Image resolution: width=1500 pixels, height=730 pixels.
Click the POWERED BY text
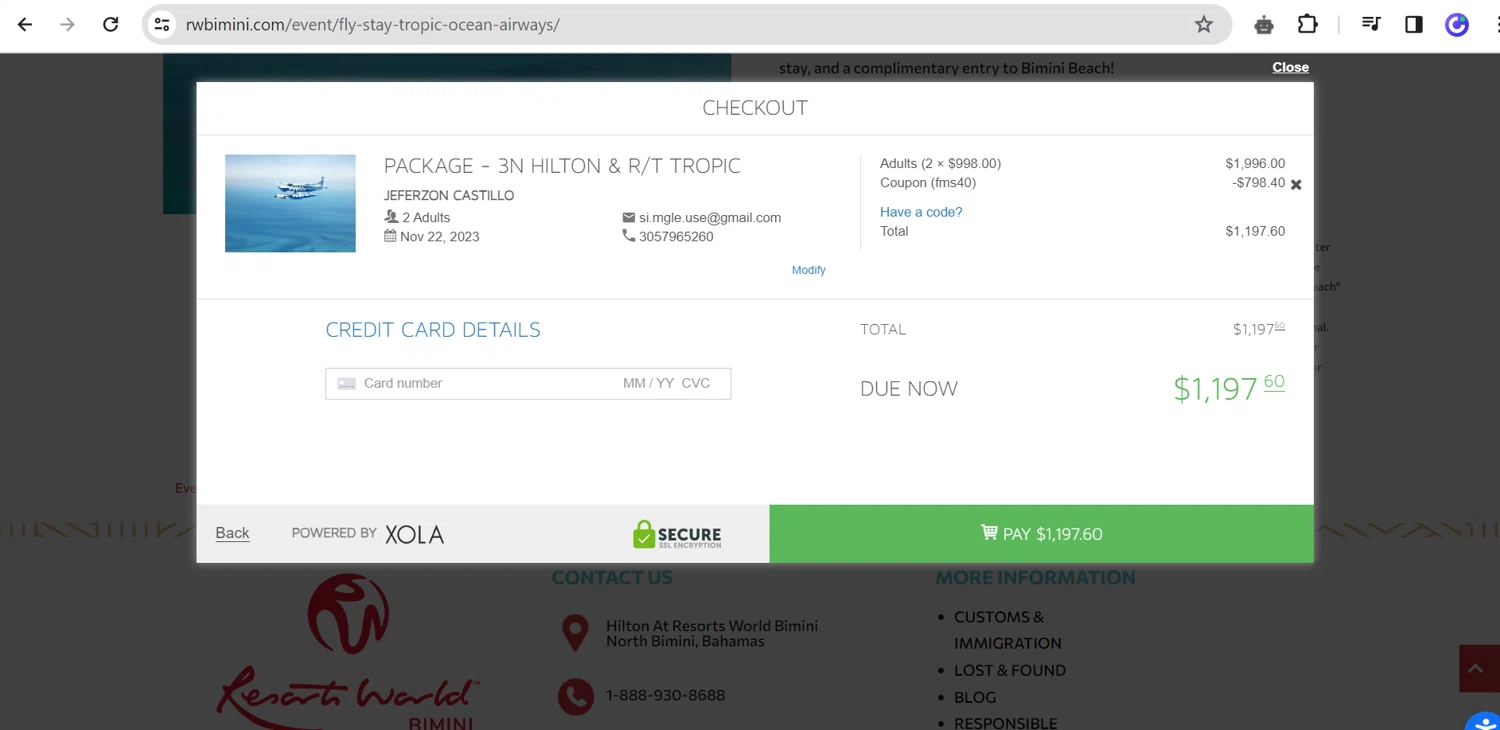334,533
